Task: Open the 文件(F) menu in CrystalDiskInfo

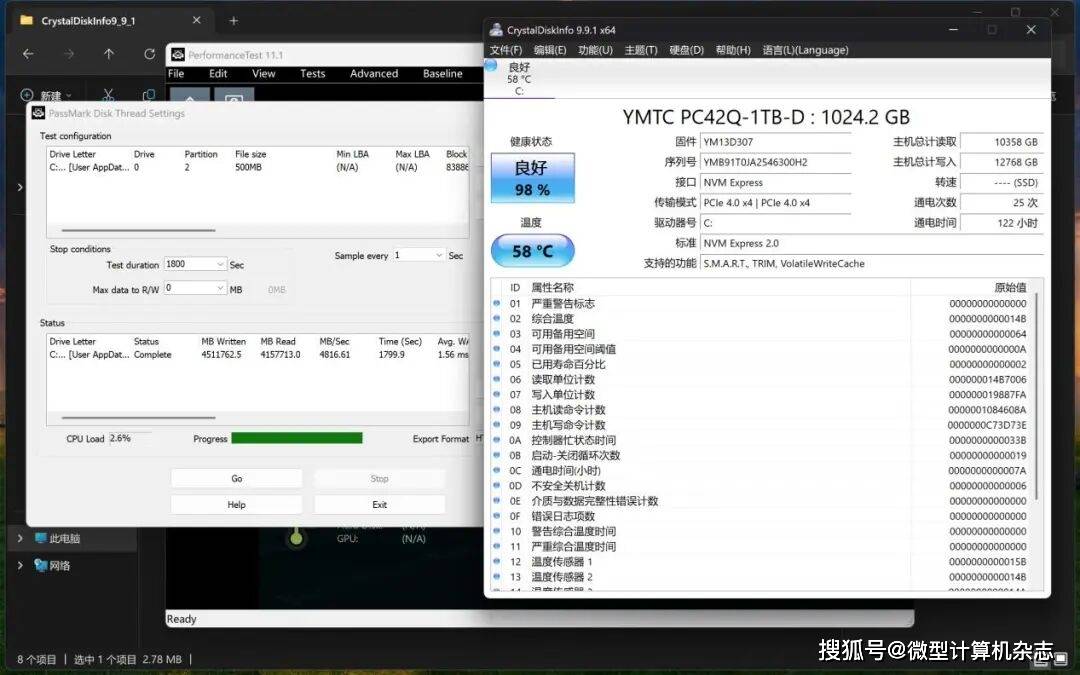Action: click(506, 50)
